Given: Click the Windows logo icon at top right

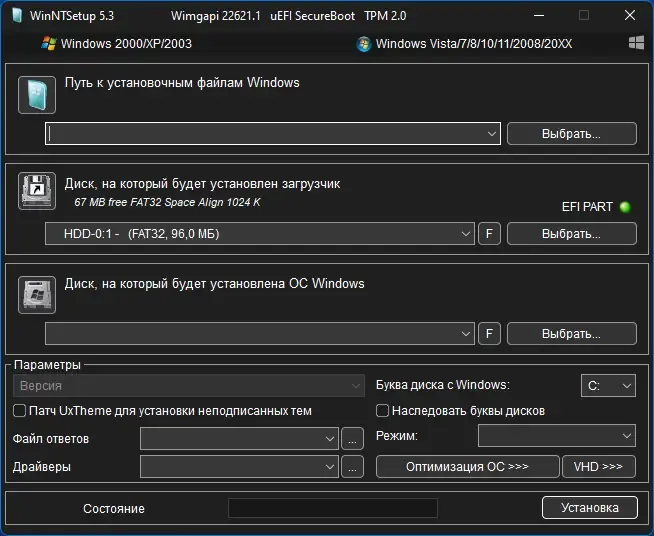Looking at the screenshot, I should pos(636,43).
